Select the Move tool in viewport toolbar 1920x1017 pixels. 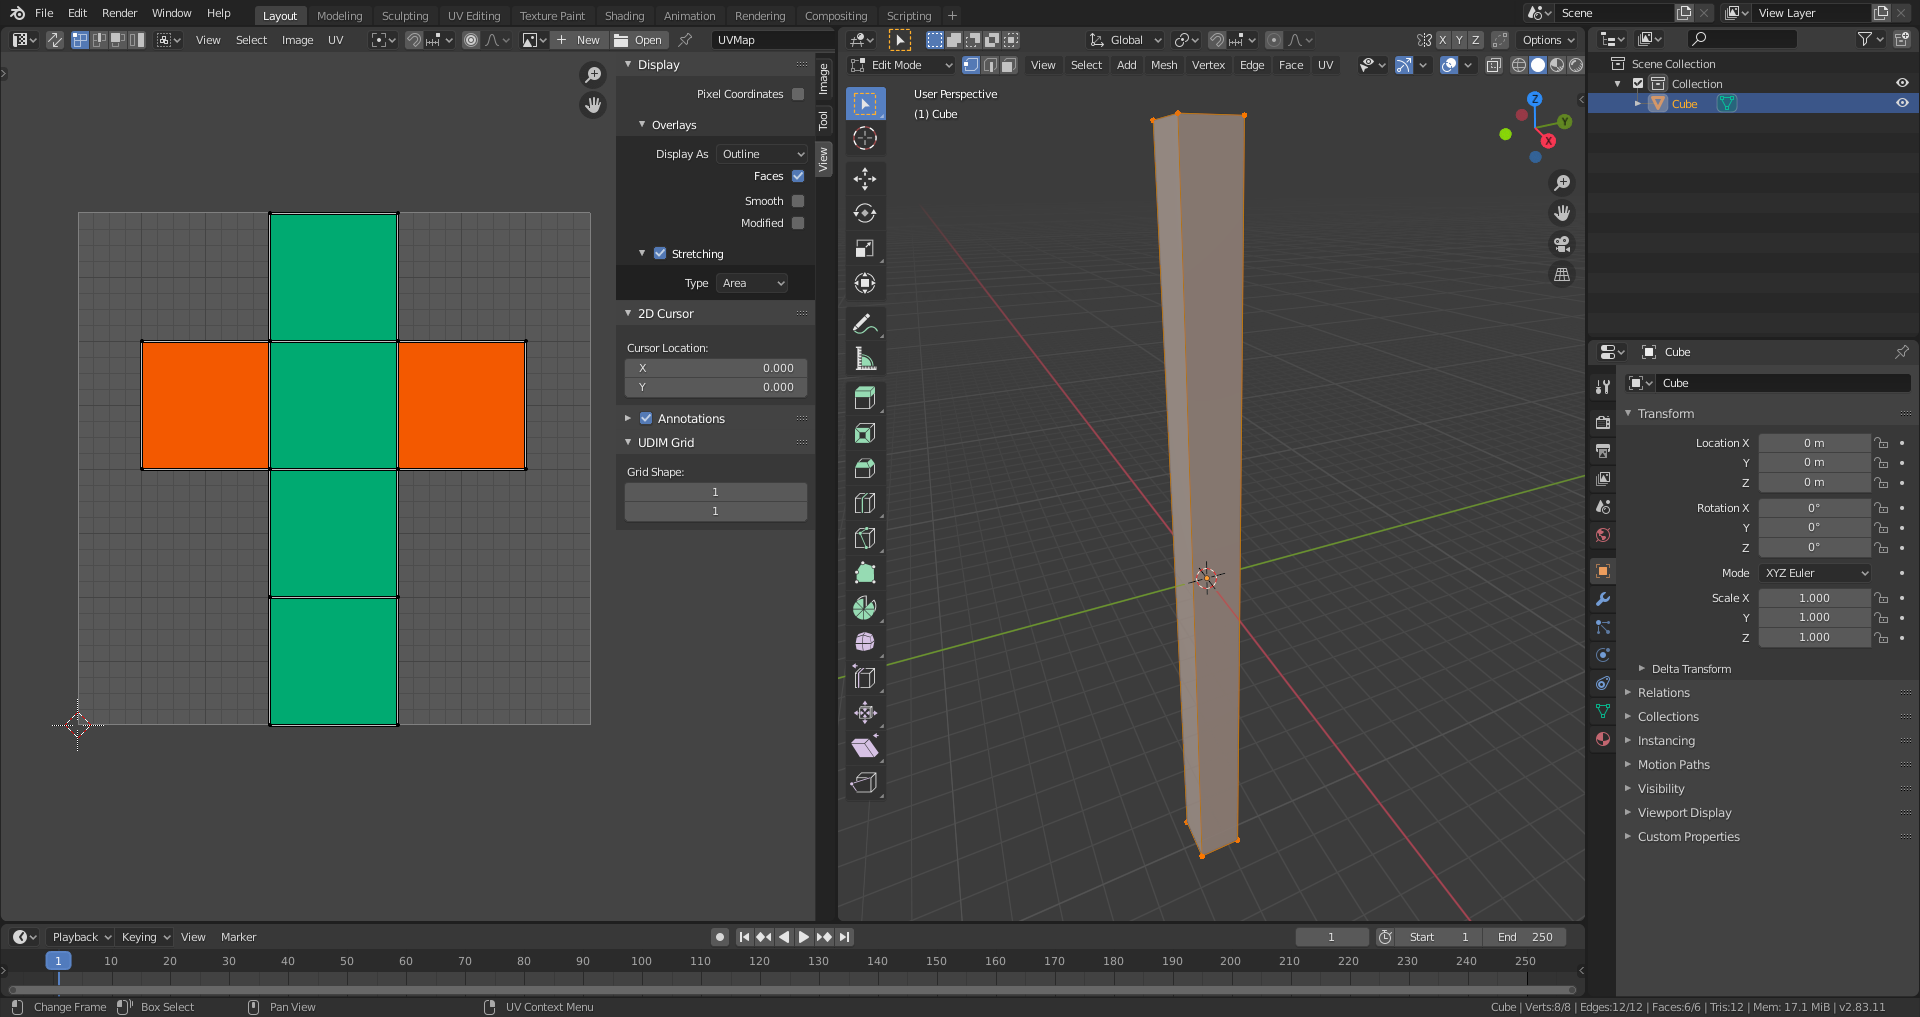click(865, 179)
